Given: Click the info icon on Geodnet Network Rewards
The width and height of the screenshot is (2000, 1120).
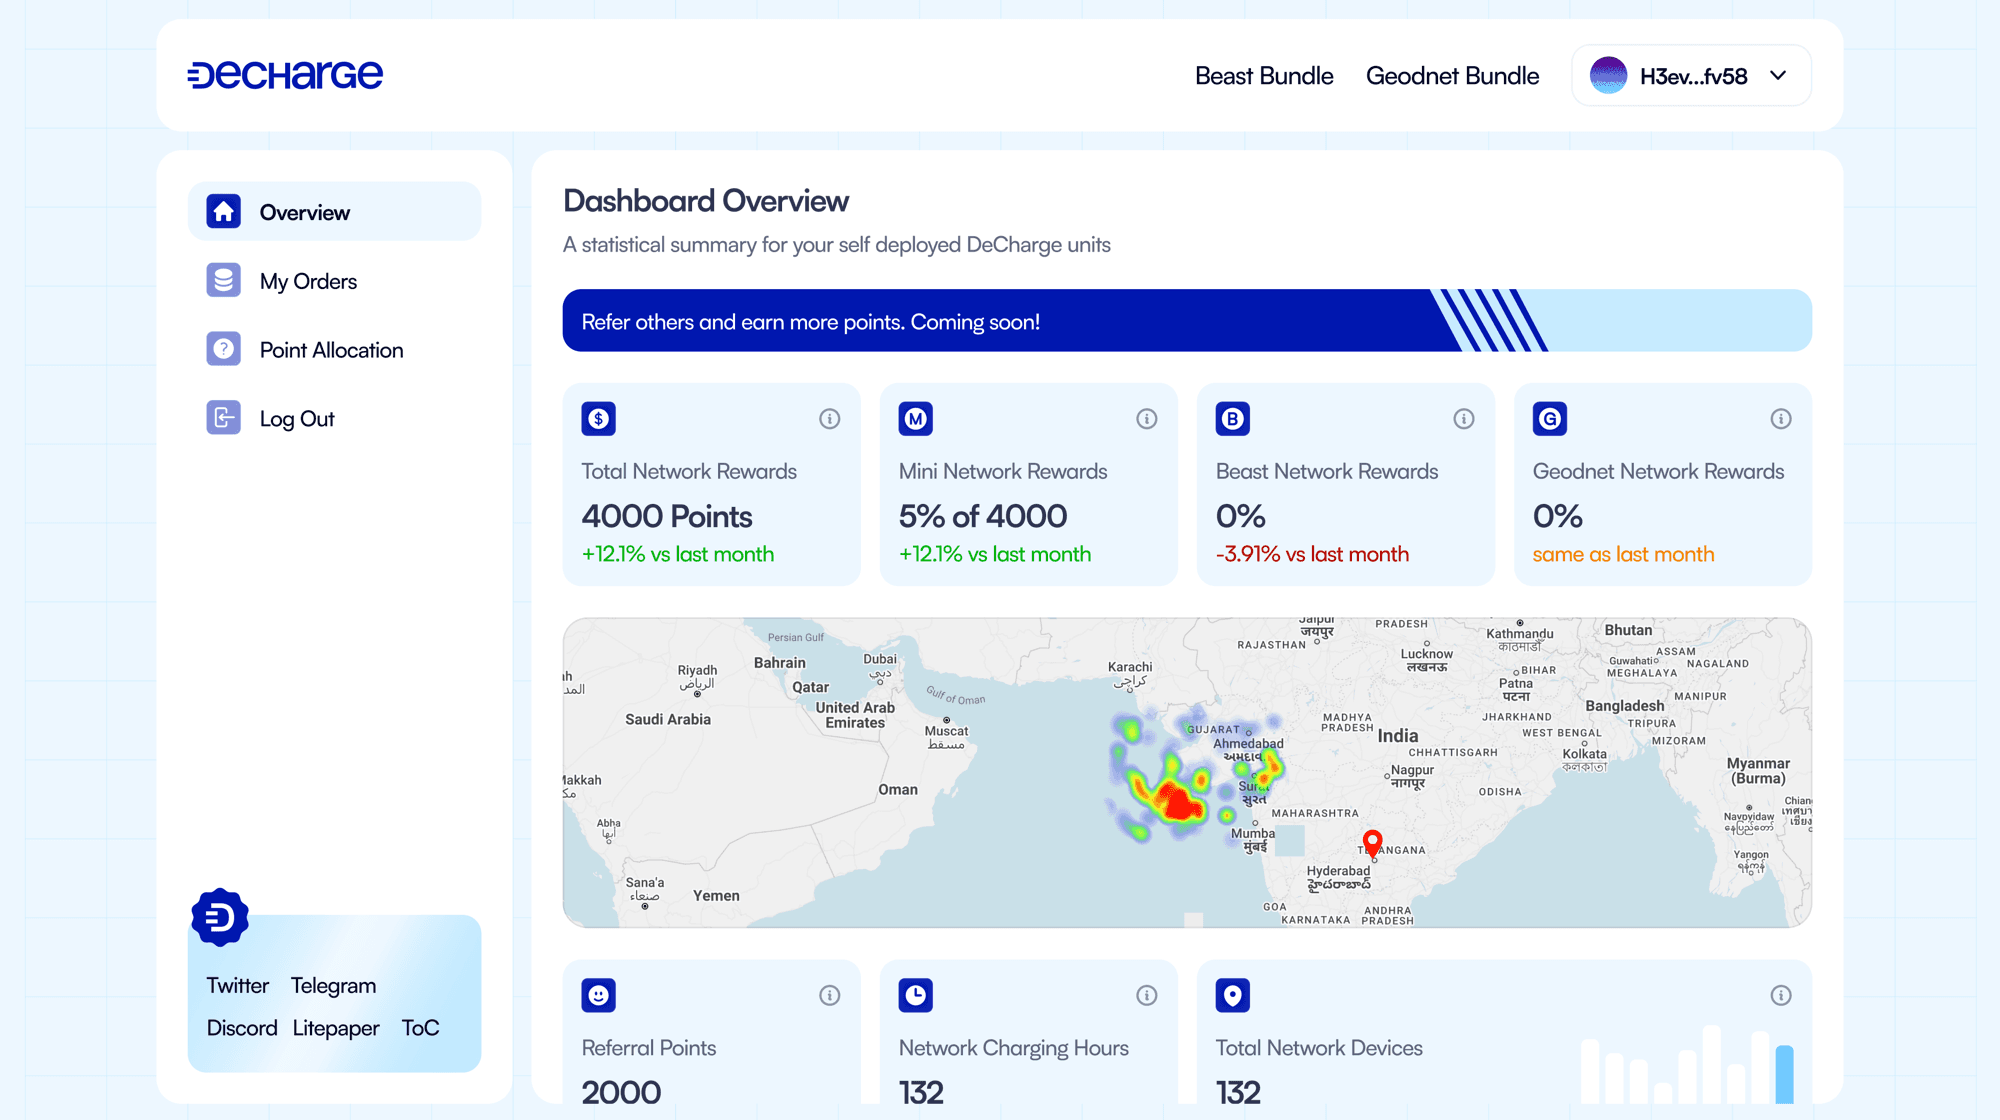Looking at the screenshot, I should click(1780, 419).
